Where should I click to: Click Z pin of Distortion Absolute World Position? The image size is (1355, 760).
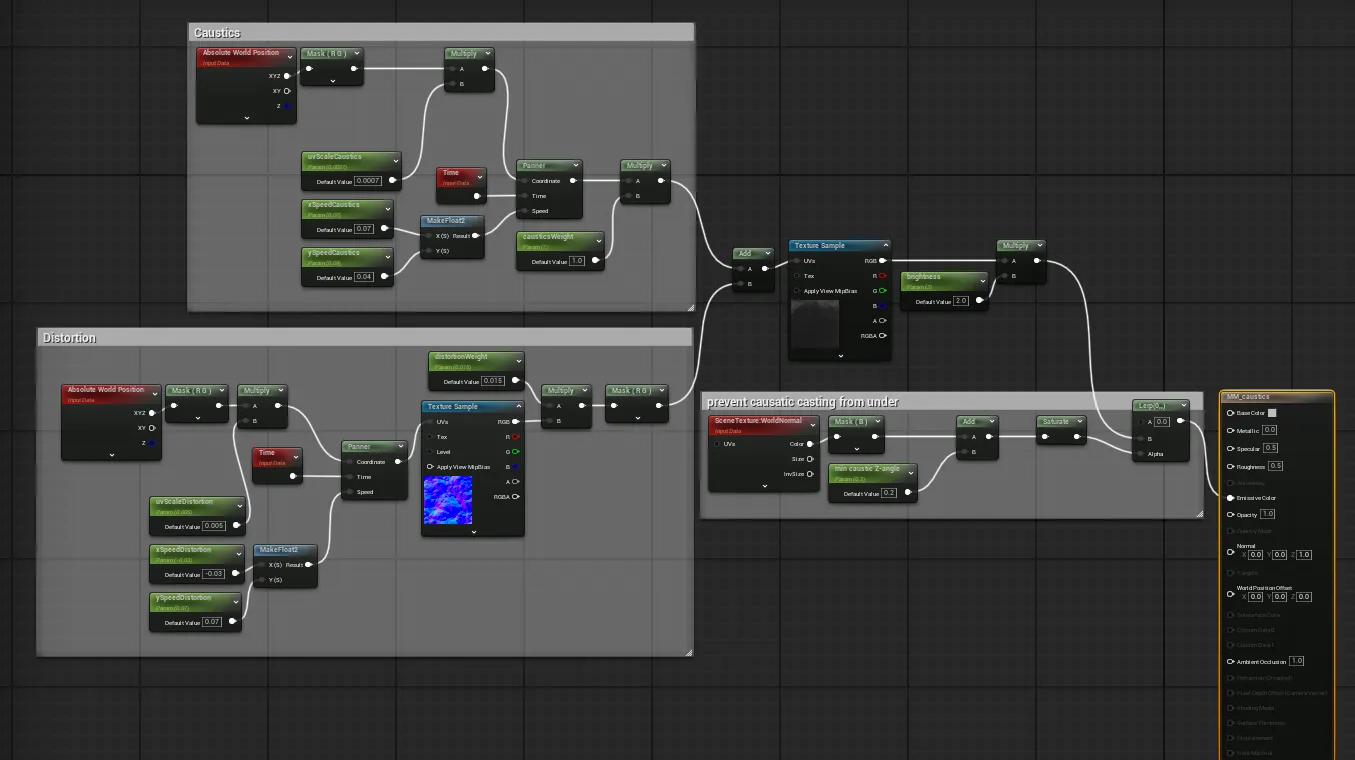[153, 443]
